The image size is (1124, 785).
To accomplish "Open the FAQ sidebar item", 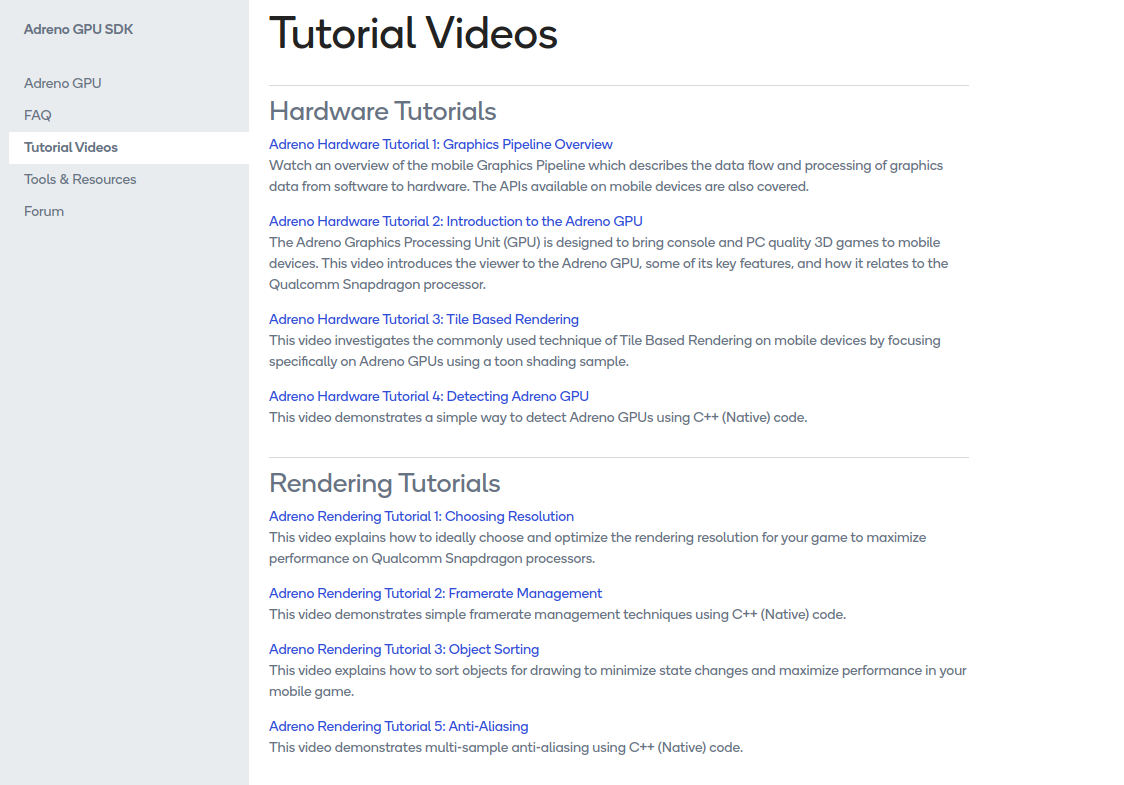I will (37, 115).
